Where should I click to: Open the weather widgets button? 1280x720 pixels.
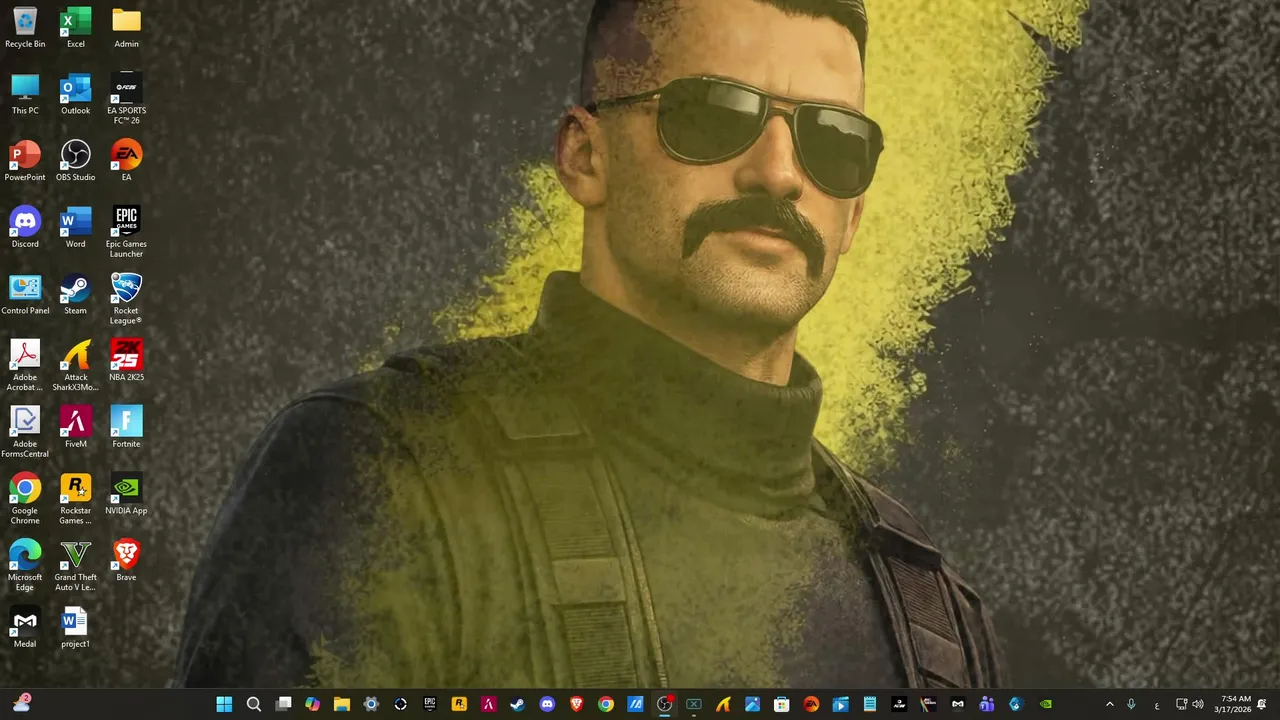21,704
